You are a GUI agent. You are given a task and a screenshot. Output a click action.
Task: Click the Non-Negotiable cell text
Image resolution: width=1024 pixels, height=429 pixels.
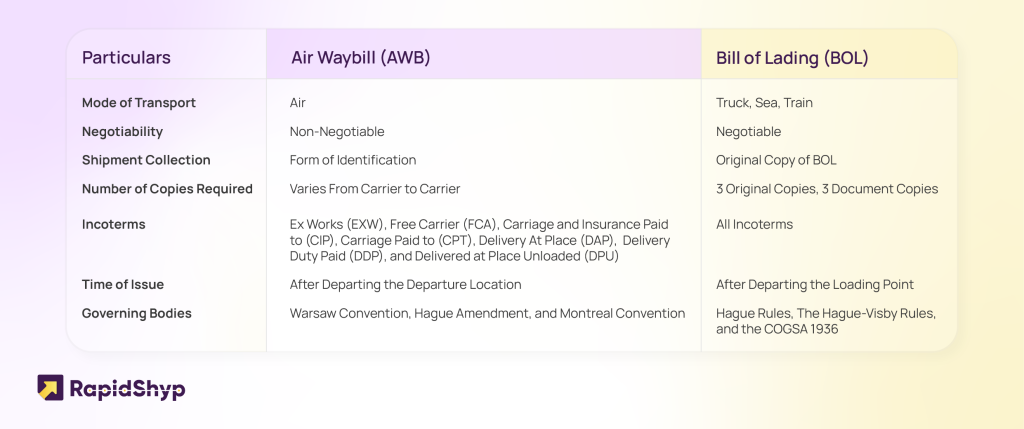(x=337, y=131)
